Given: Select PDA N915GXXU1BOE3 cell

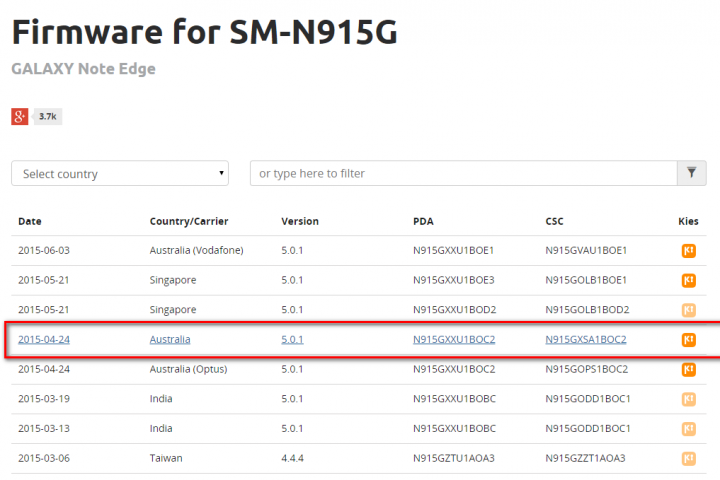Looking at the screenshot, I should click(x=454, y=280).
